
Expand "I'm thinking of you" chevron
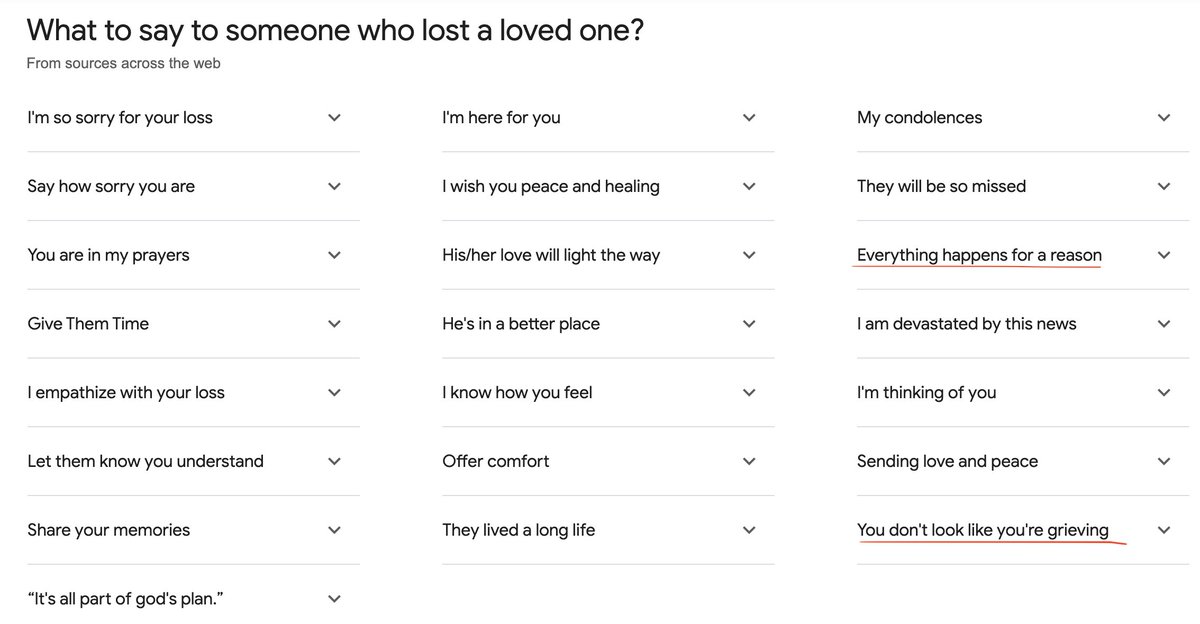coord(1164,393)
